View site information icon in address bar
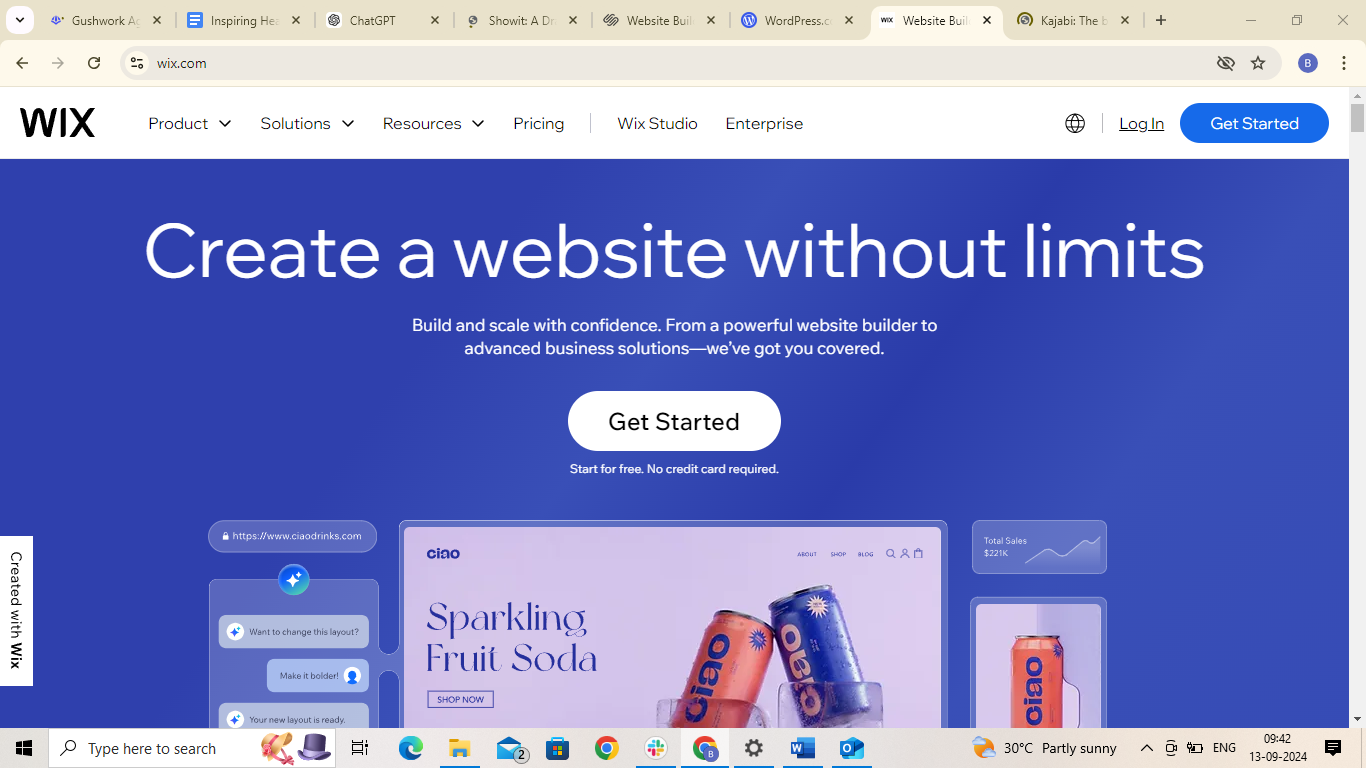 tap(137, 63)
